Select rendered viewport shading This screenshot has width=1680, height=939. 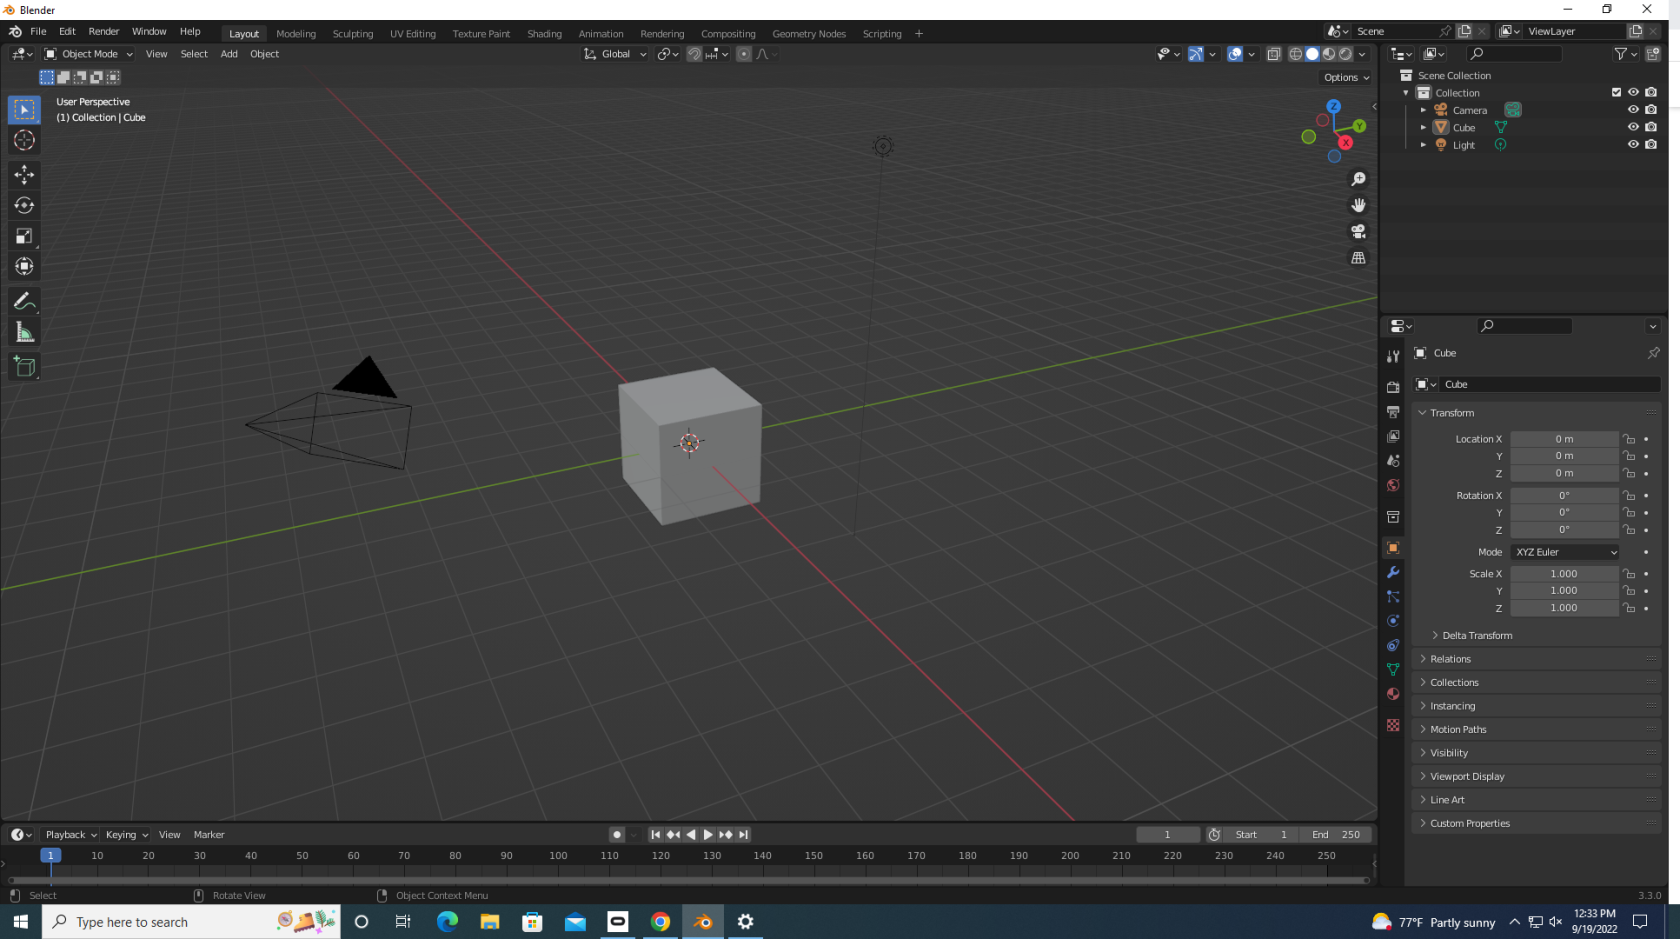click(1346, 54)
